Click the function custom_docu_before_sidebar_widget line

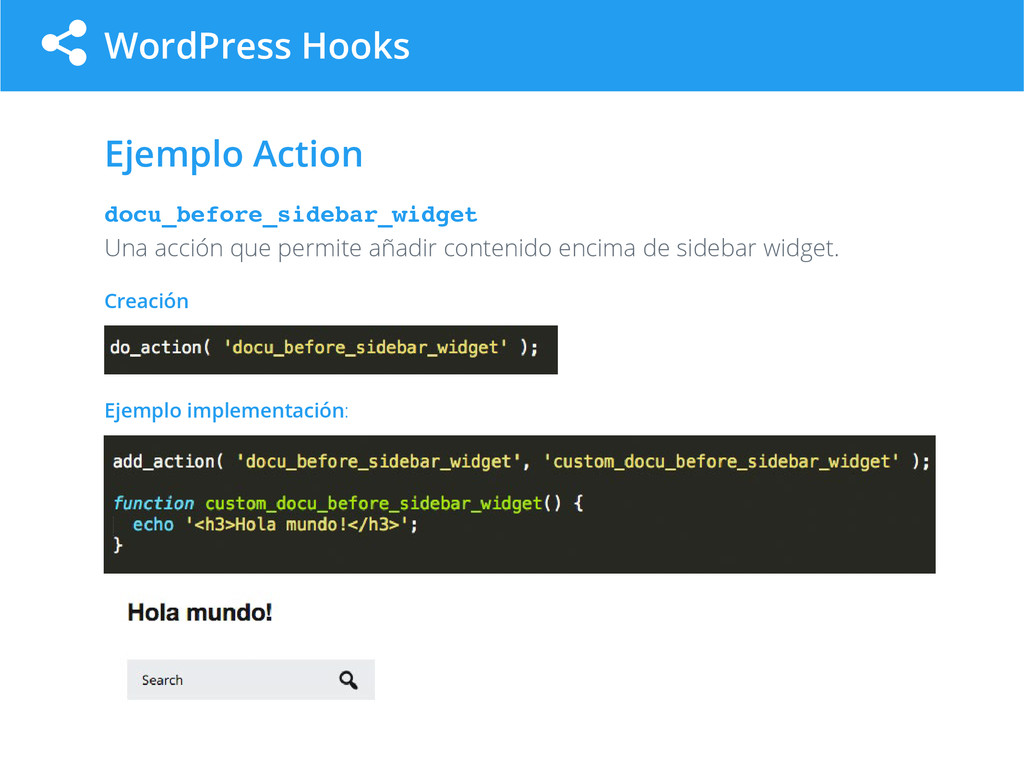[x=348, y=504]
